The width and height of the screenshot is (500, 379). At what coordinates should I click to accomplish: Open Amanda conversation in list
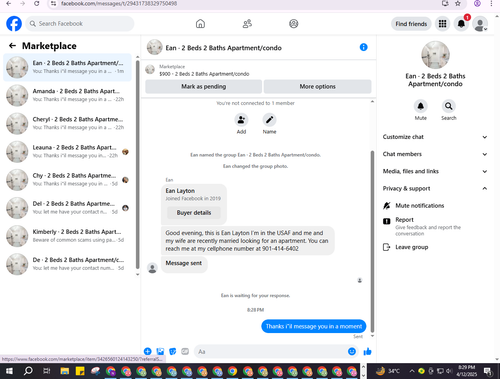(x=68, y=95)
